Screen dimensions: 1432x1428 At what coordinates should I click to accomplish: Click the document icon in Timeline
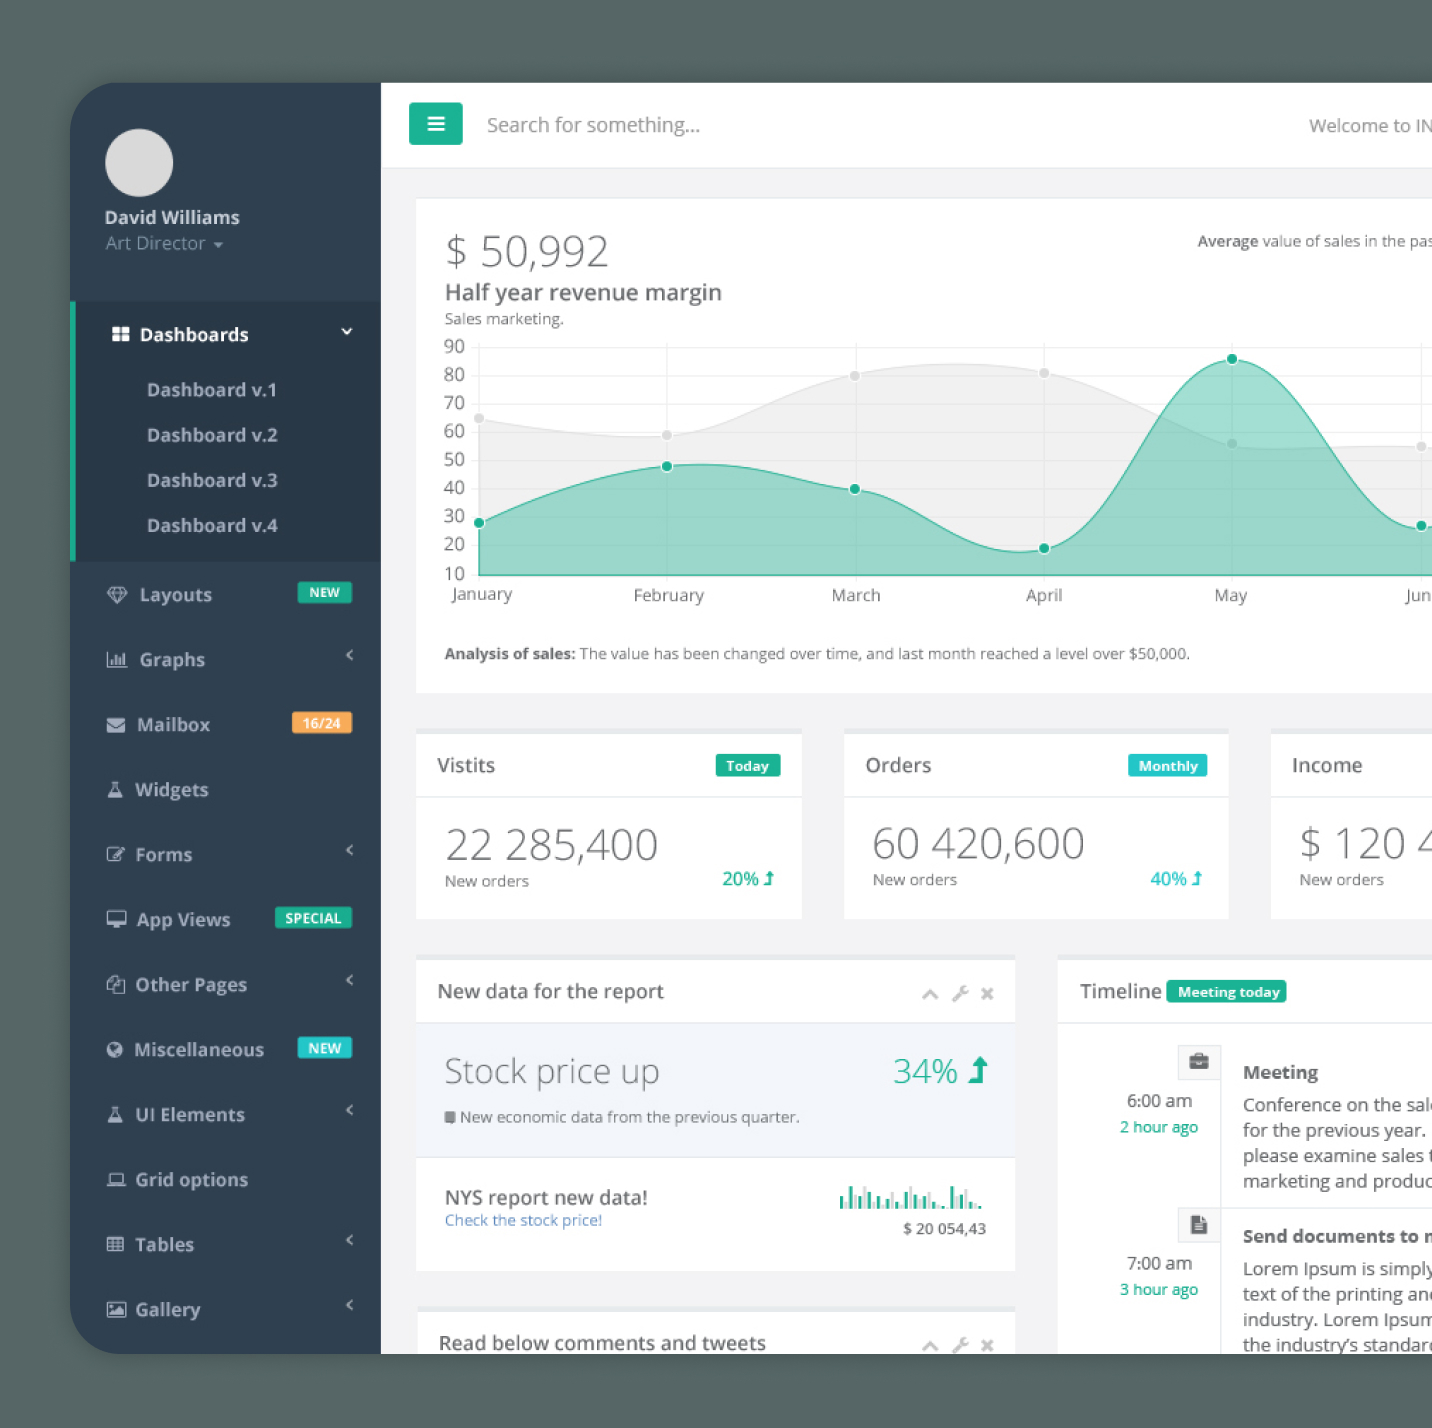1199,1224
